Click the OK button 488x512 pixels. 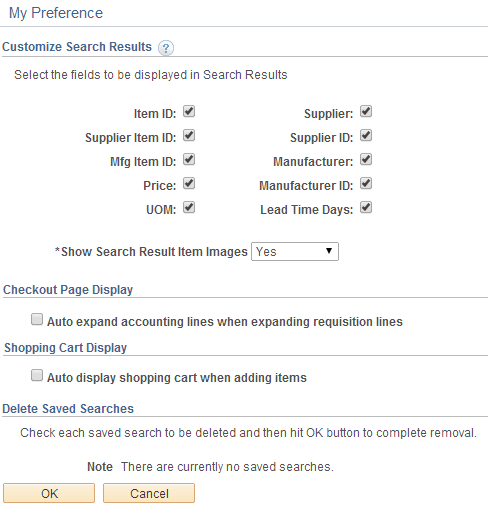coord(49,493)
